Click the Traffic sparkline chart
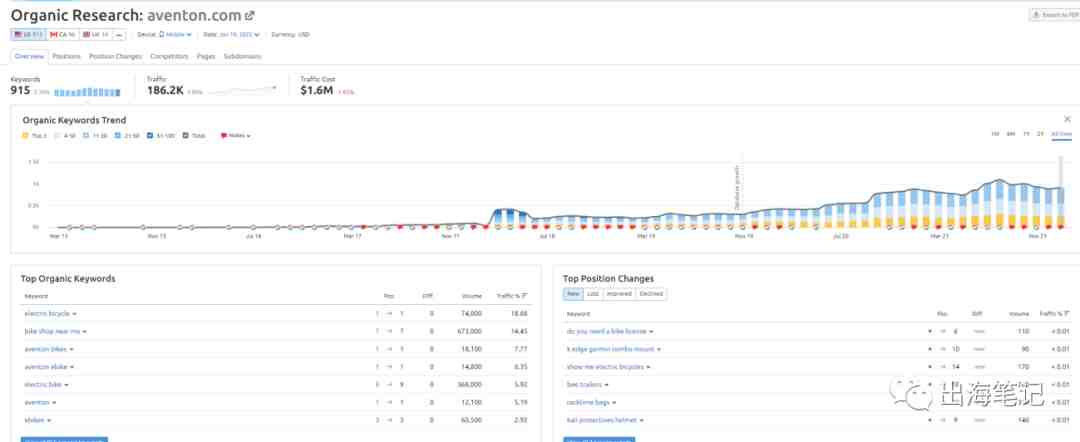This screenshot has height=442, width=1080. [x=242, y=90]
